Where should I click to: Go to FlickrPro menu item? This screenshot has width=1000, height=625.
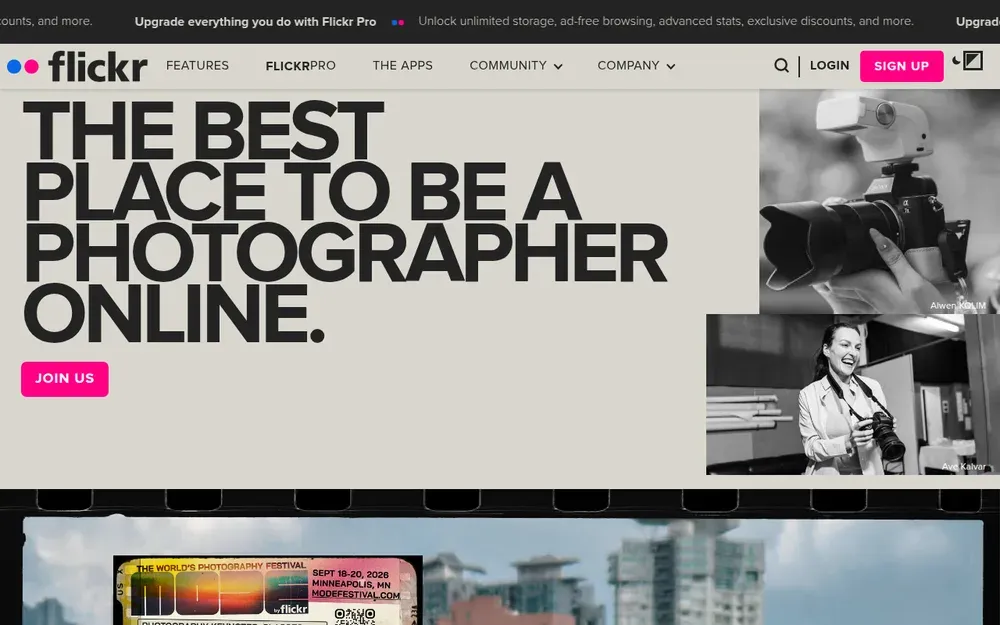coord(300,66)
